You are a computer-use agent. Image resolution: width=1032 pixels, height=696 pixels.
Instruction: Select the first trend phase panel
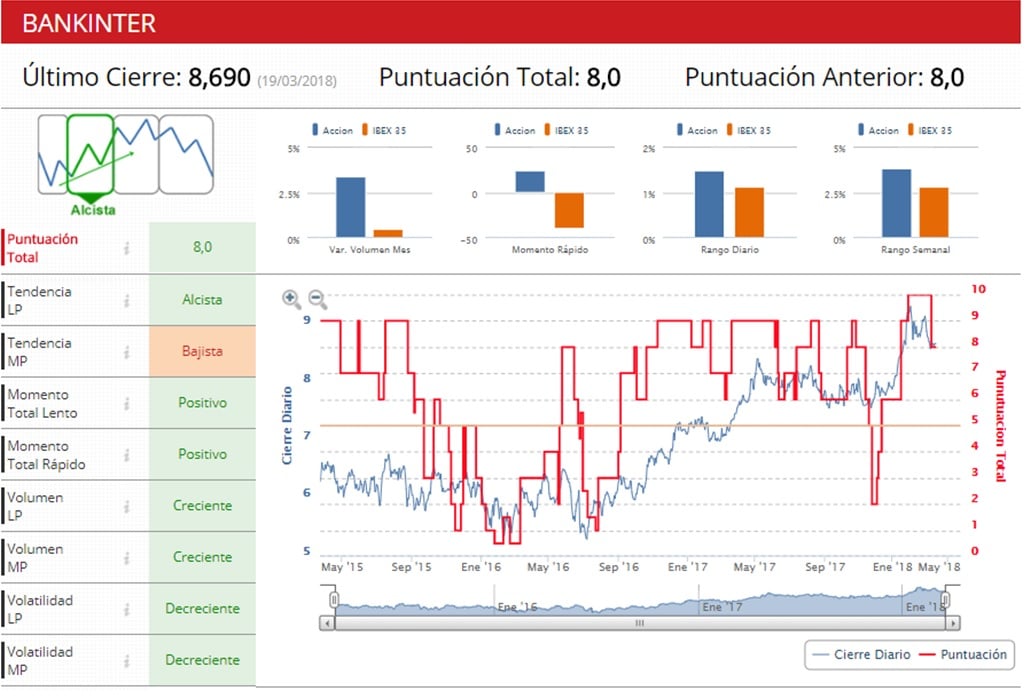click(x=52, y=155)
